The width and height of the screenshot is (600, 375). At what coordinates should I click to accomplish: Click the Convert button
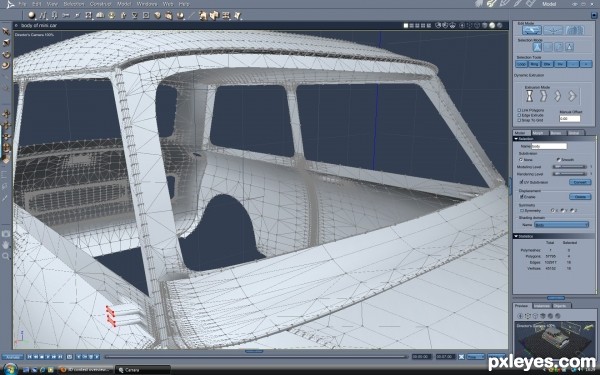click(x=580, y=182)
